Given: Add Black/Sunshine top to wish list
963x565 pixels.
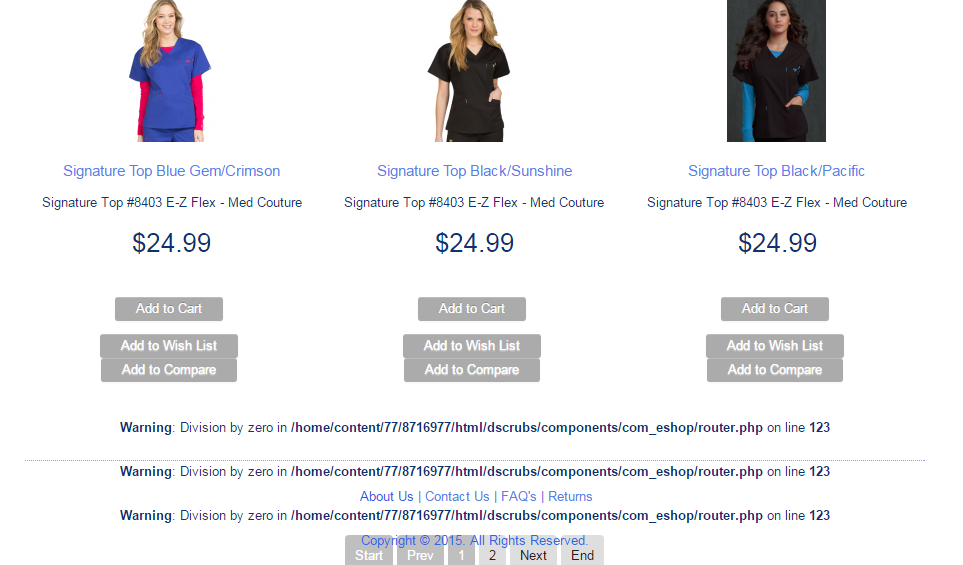Looking at the screenshot, I should 472,346.
